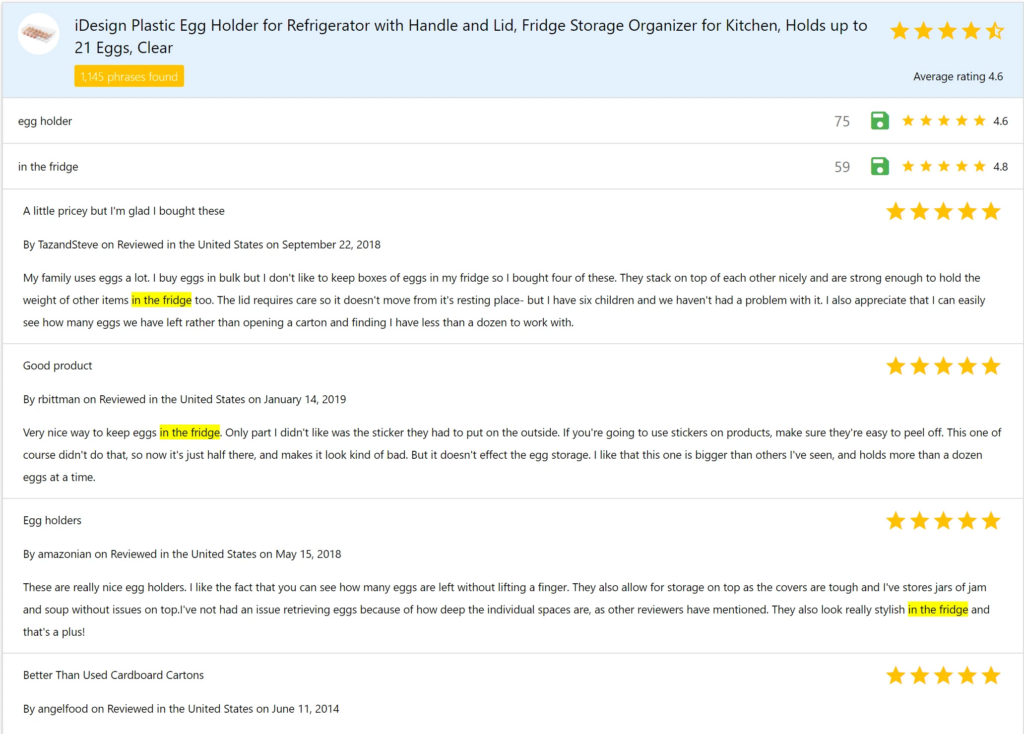Click the egg holder product thumbnail
Screen dimensions: 1024x734
[38, 33]
